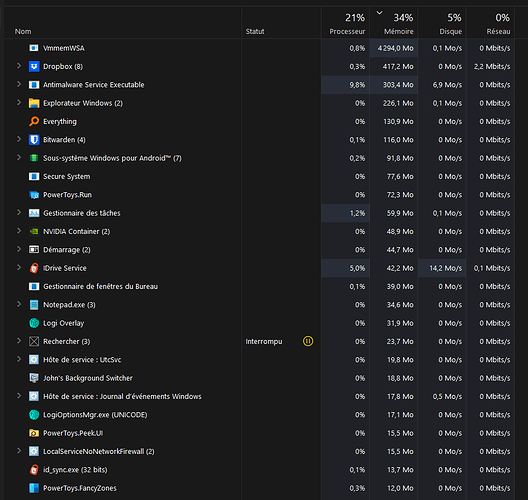Expand the IDrive Service group

pyautogui.click(x=19, y=267)
